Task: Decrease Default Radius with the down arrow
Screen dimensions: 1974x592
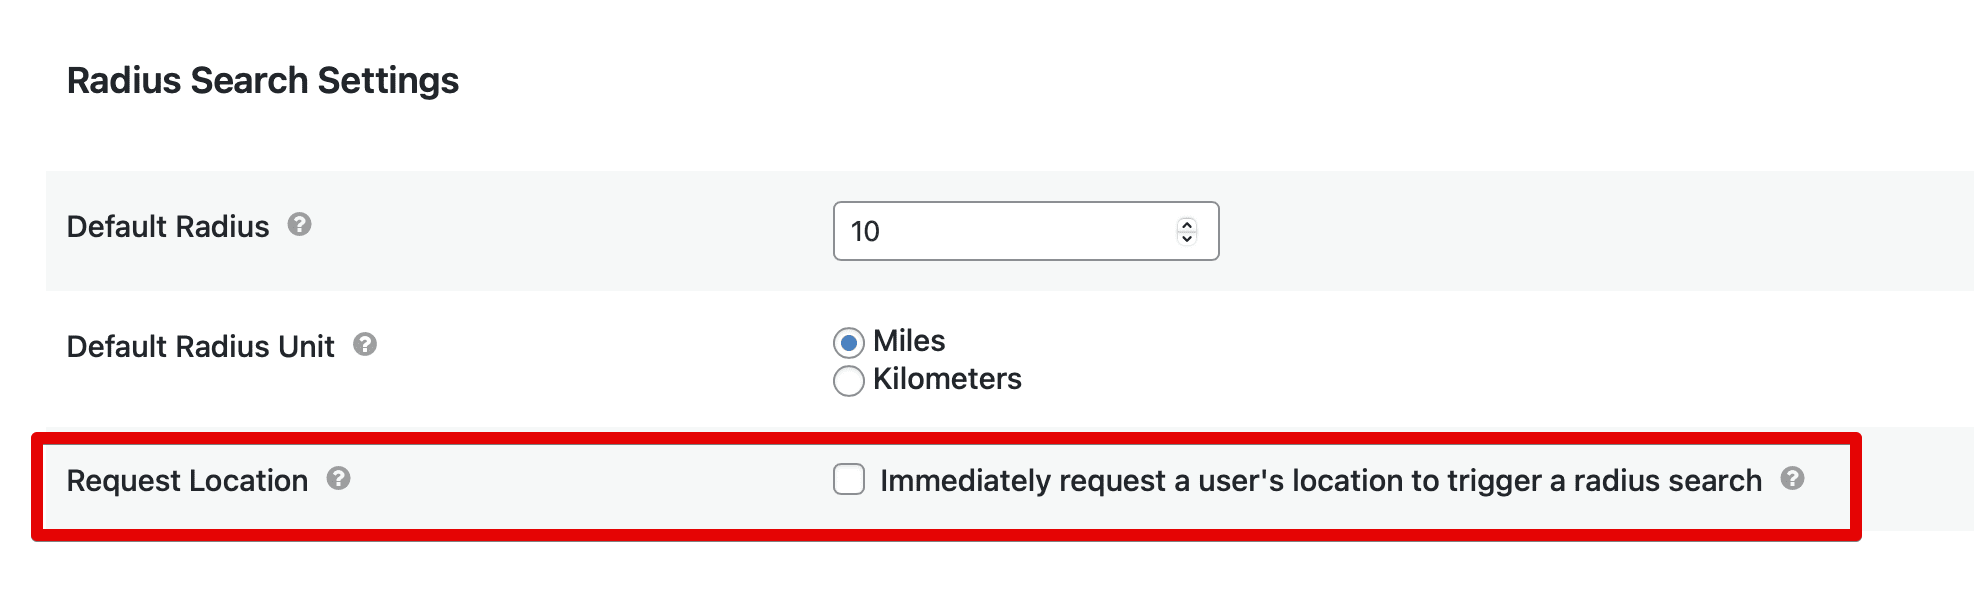Action: (x=1187, y=238)
